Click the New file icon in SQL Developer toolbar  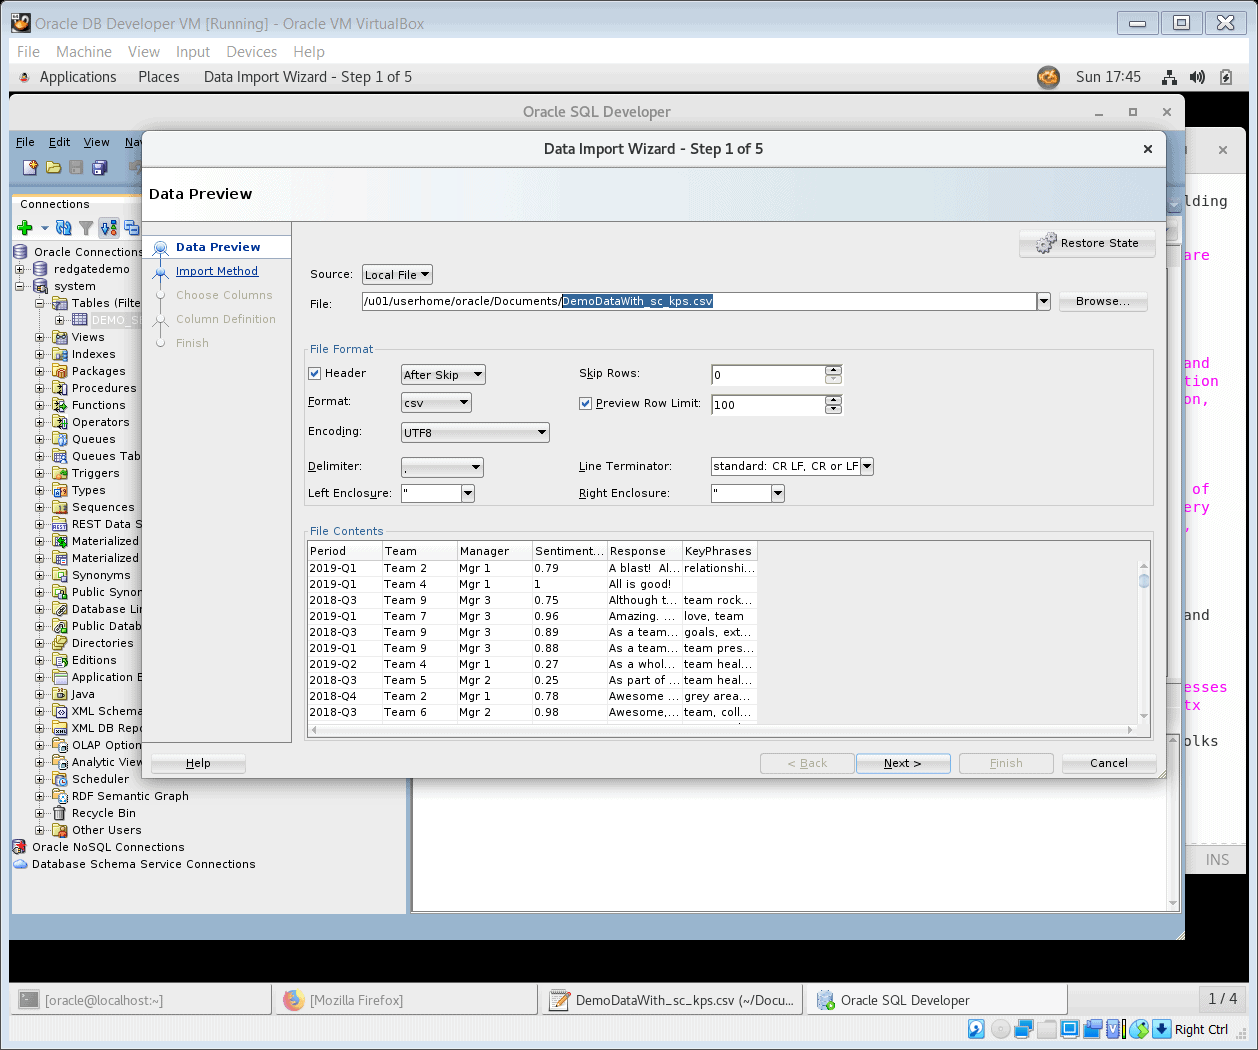tap(30, 168)
